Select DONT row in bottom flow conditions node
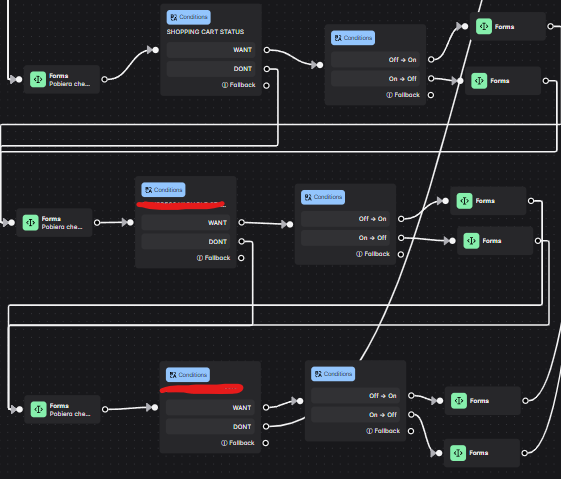Viewport: 561px width, 479px height. coord(210,427)
